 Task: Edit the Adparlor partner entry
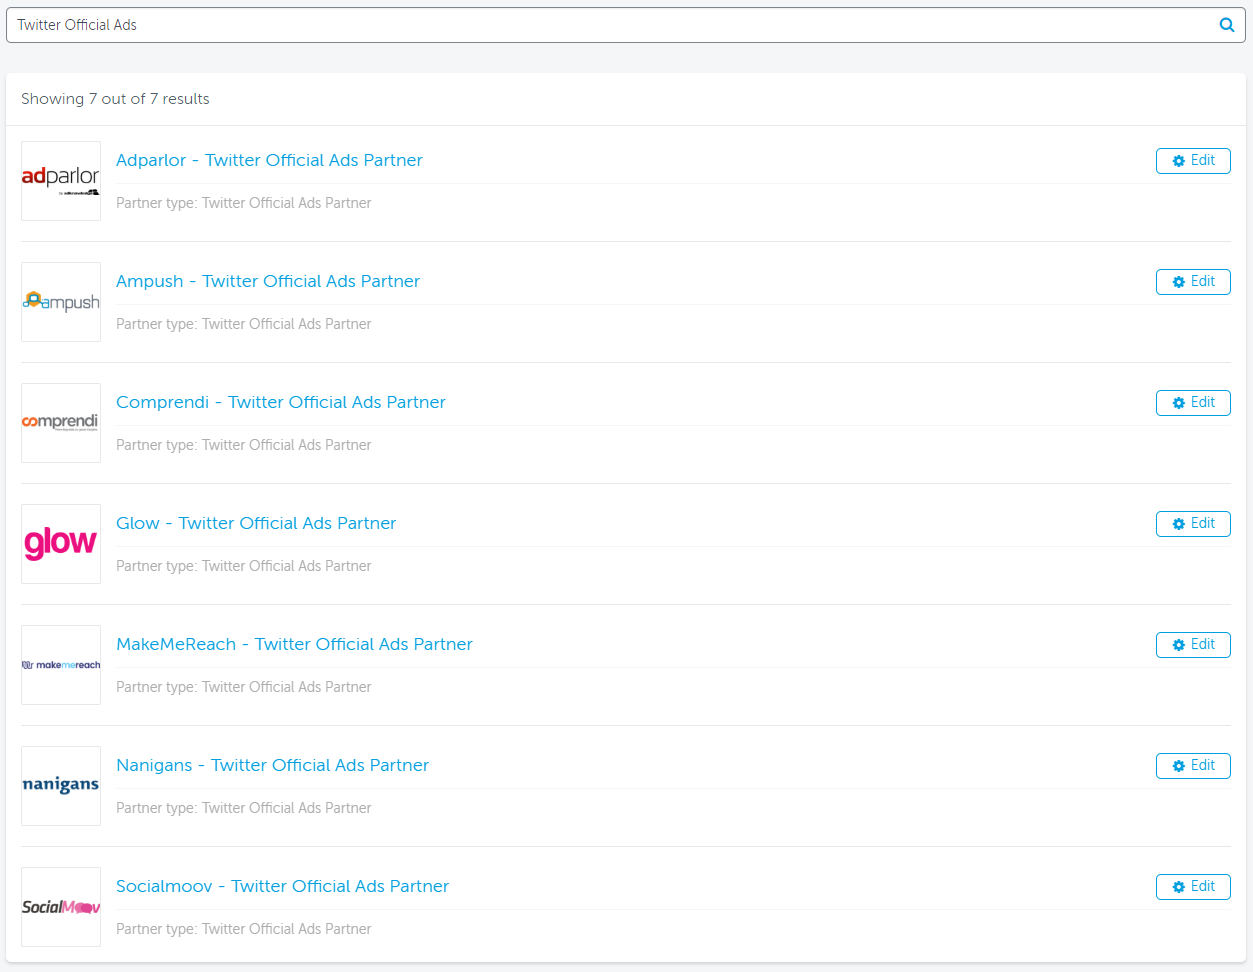tap(1193, 161)
